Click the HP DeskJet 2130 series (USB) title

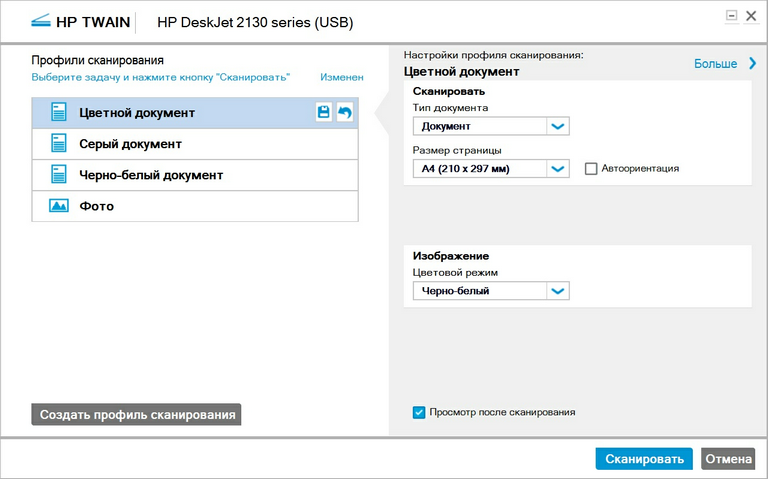point(255,22)
